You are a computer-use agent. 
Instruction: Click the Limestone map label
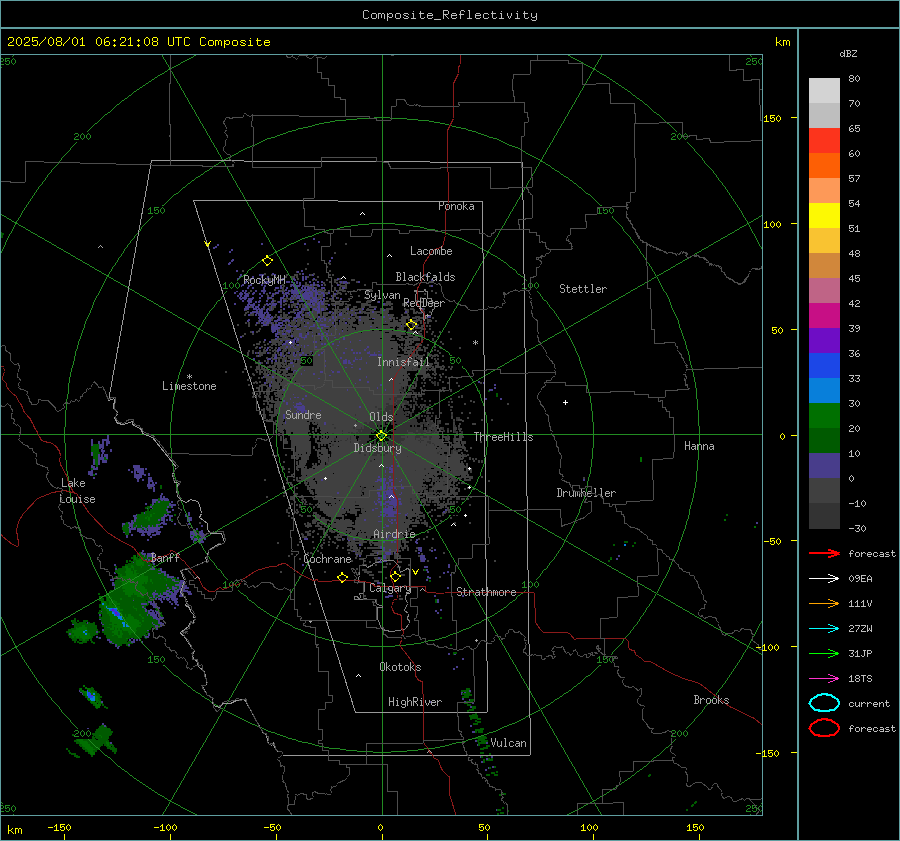coord(189,386)
